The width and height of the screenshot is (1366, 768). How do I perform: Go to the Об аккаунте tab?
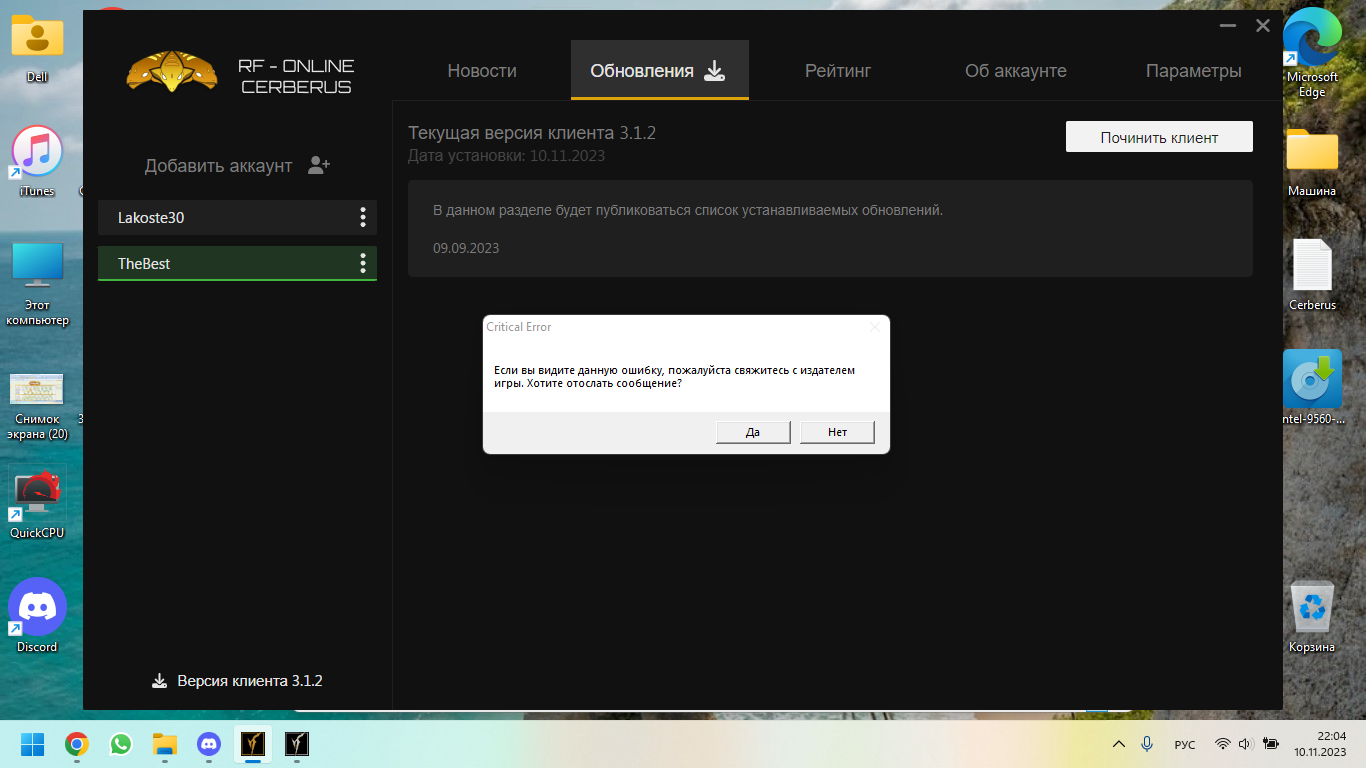[1015, 71]
